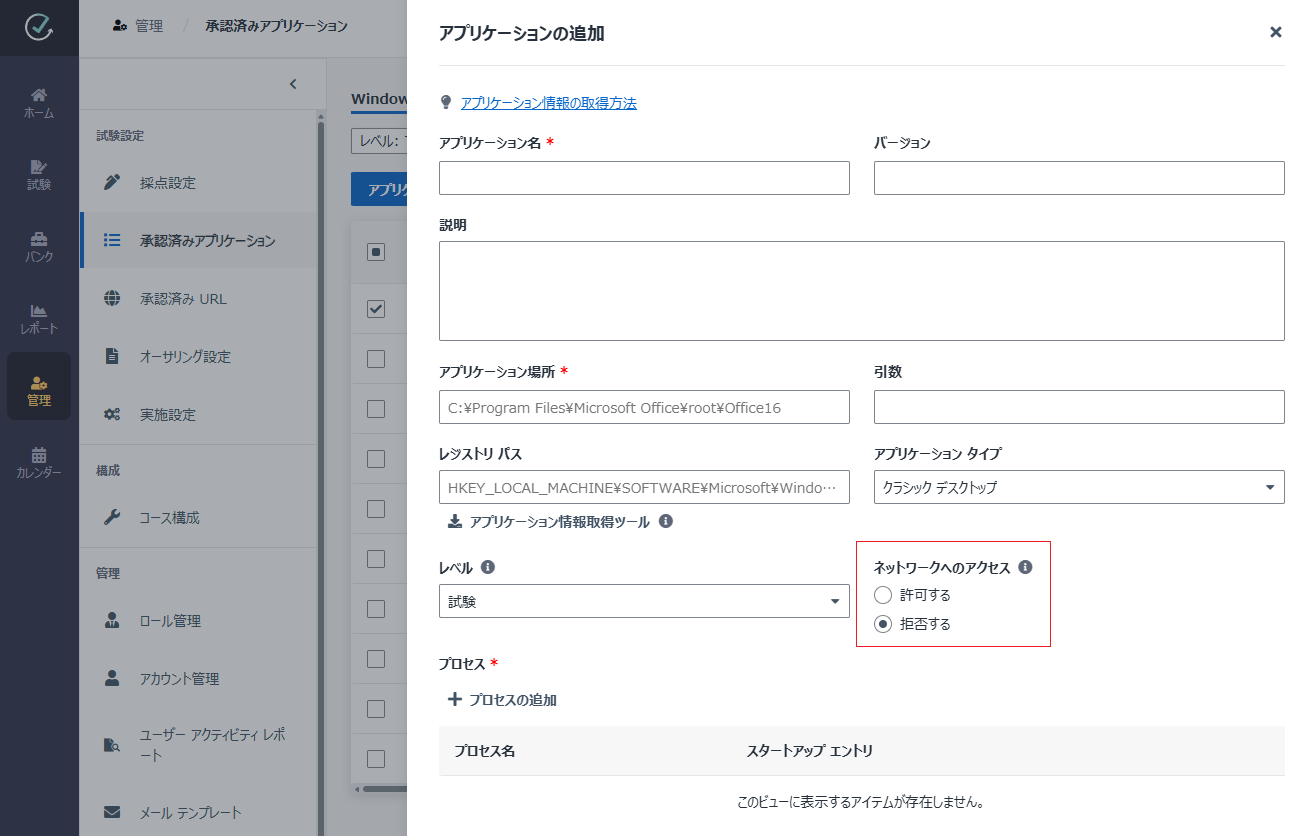Select the 許可する radio button
The height and width of the screenshot is (836, 1310).
[883, 594]
